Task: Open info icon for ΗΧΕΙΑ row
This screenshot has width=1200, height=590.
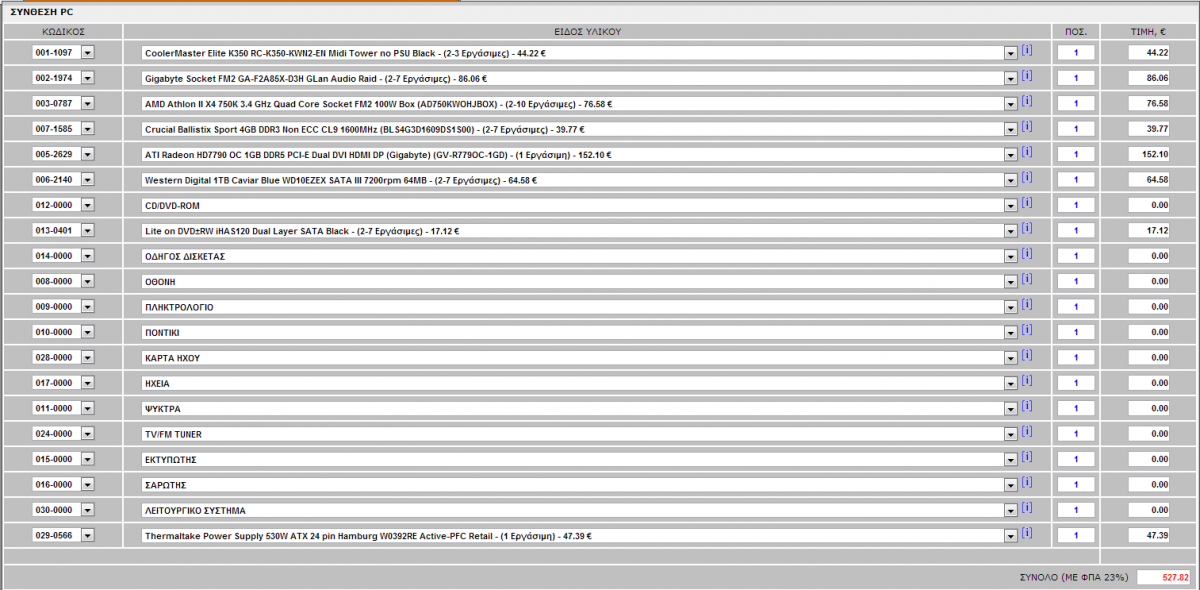Action: [x=1026, y=381]
